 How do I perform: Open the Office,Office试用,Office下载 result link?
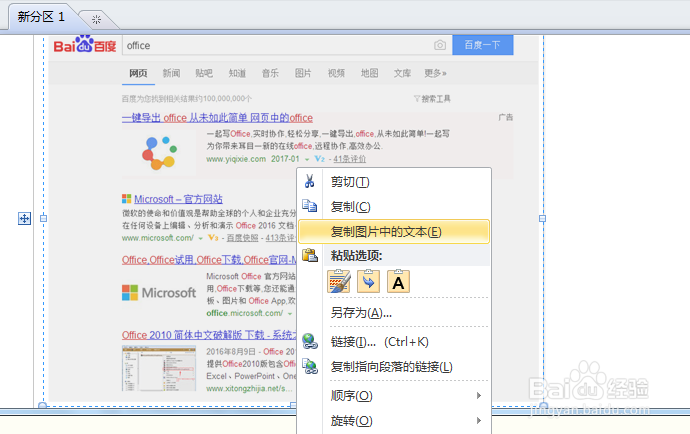pos(209,260)
